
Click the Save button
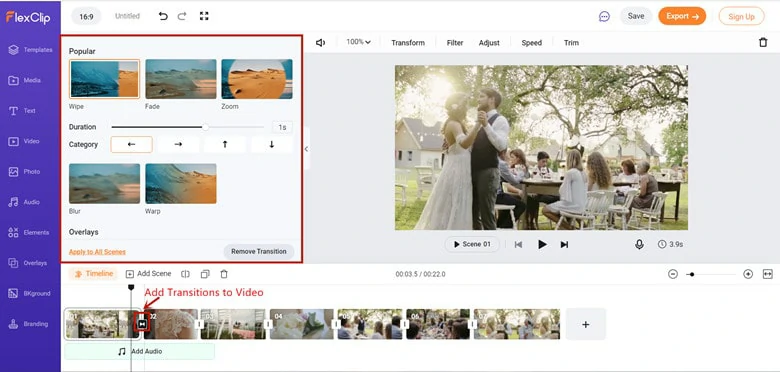636,16
